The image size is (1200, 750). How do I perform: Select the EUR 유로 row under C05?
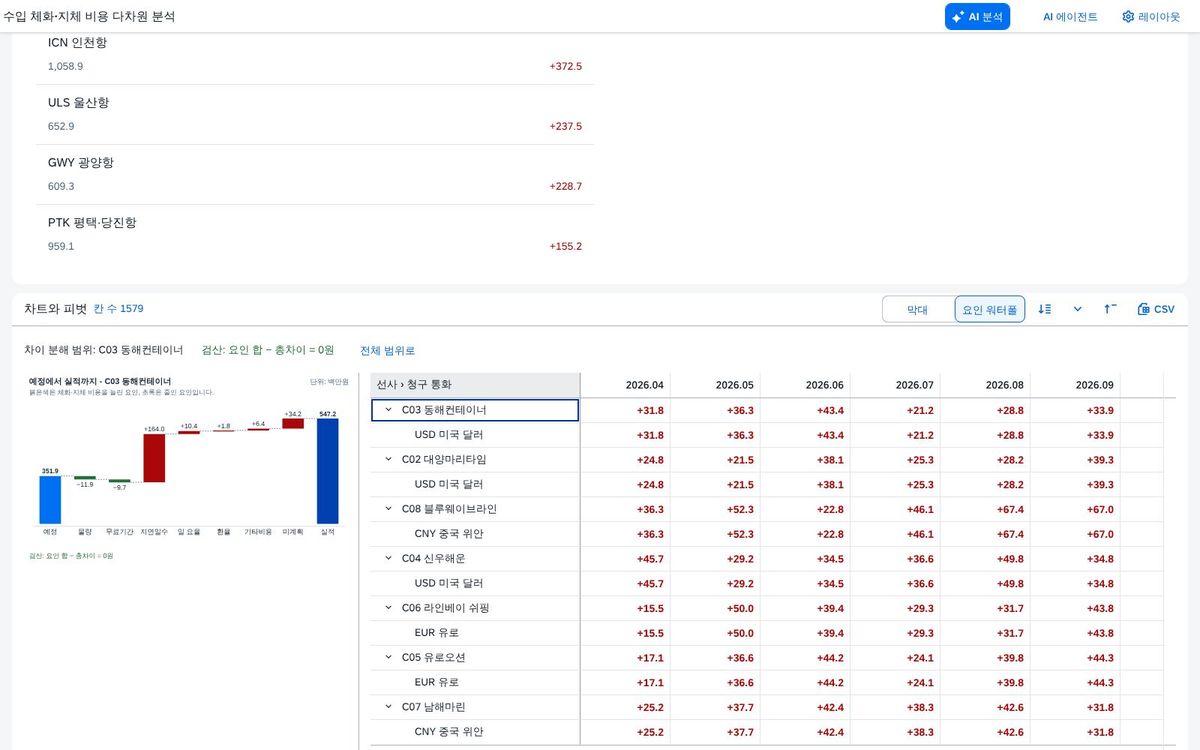[475, 682]
